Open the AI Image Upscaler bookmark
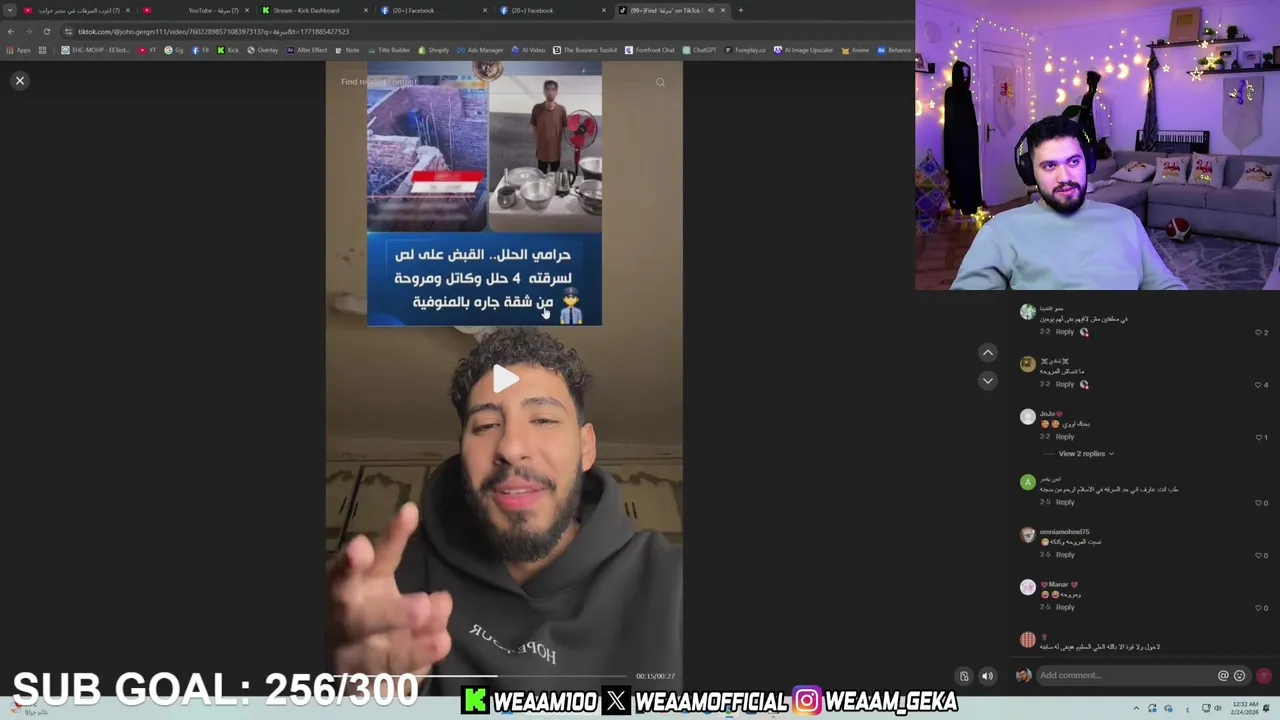 coord(805,50)
